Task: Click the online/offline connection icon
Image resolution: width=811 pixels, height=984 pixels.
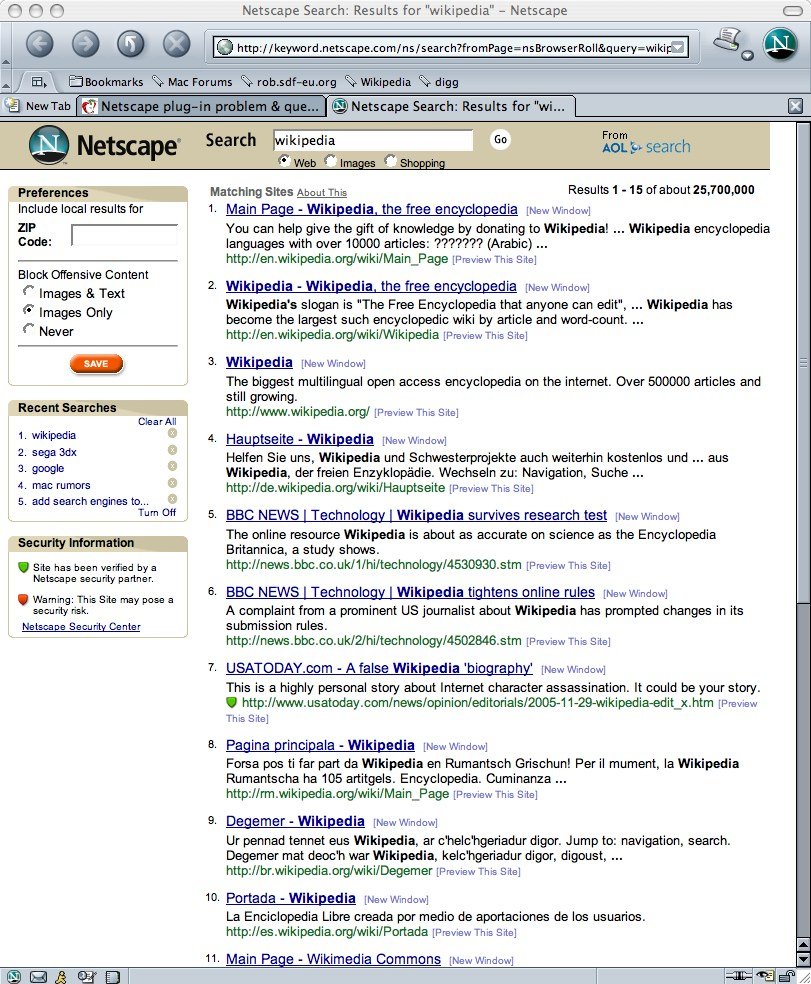Action: pyautogui.click(x=739, y=976)
